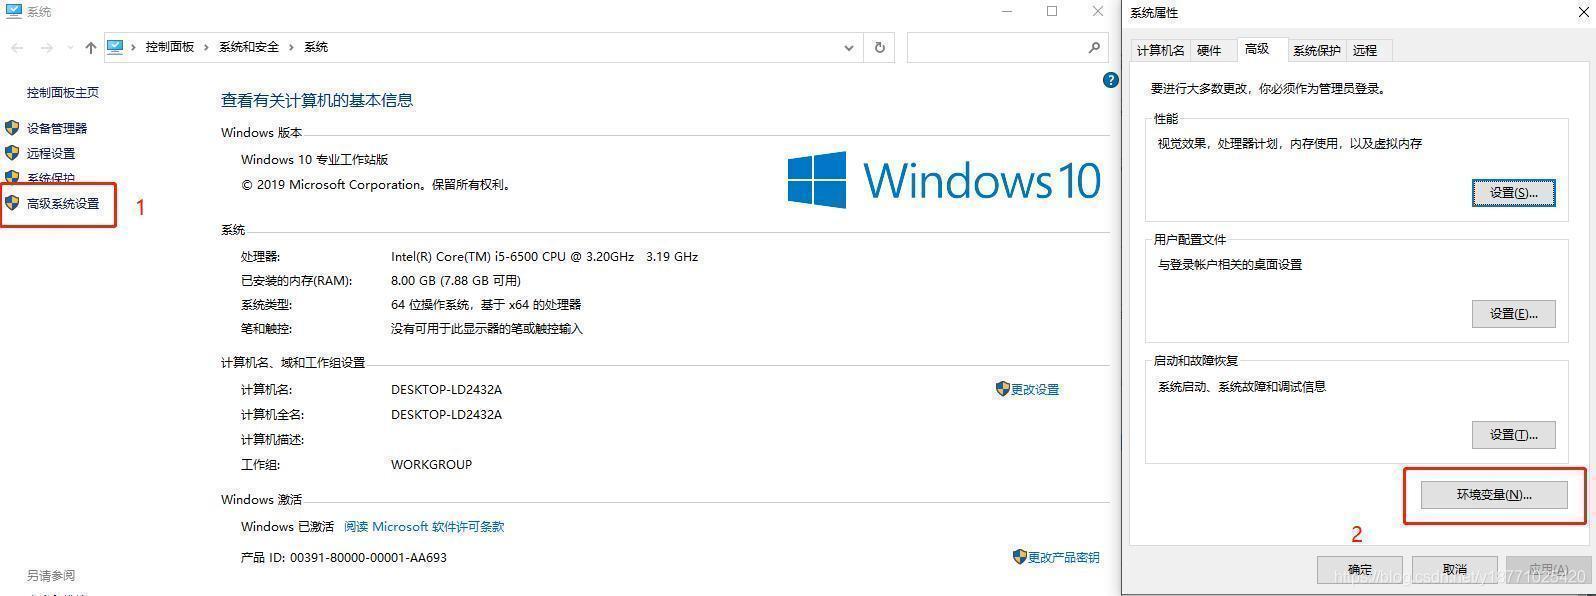Click the 更改产品密钥 link
Screen dimensions: 1596x596
point(1064,557)
